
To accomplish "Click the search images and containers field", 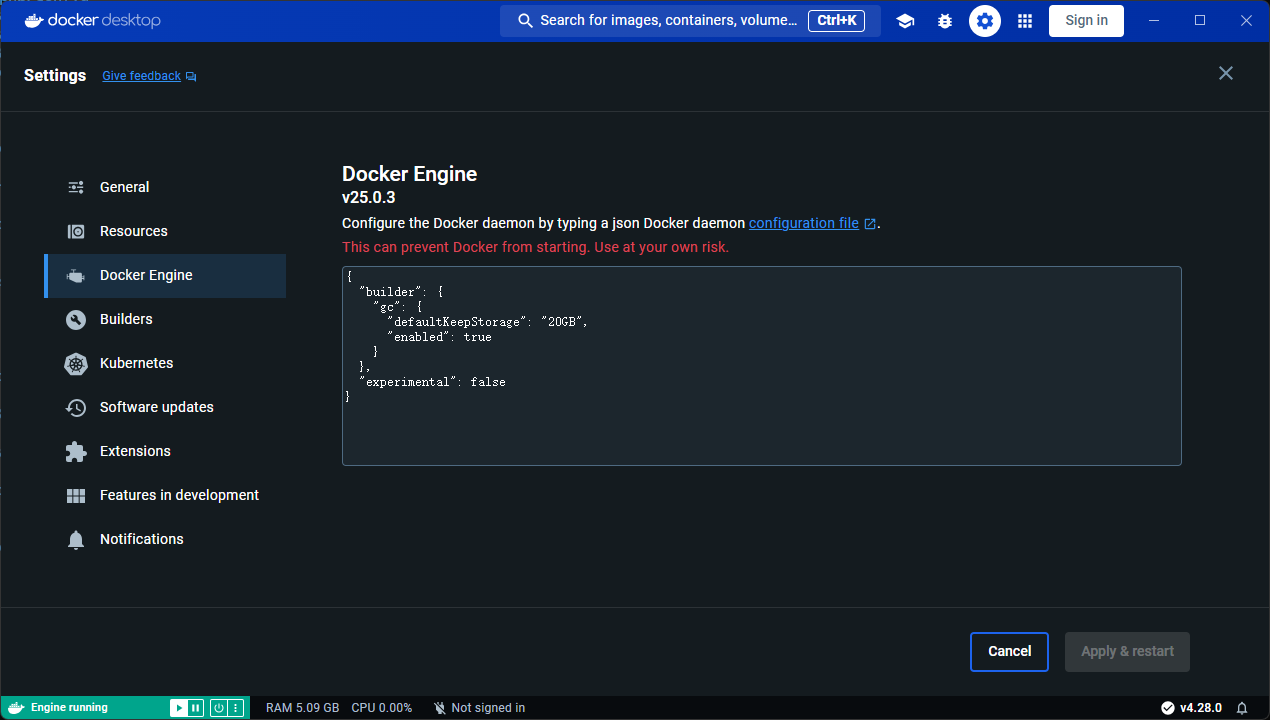I will click(690, 20).
